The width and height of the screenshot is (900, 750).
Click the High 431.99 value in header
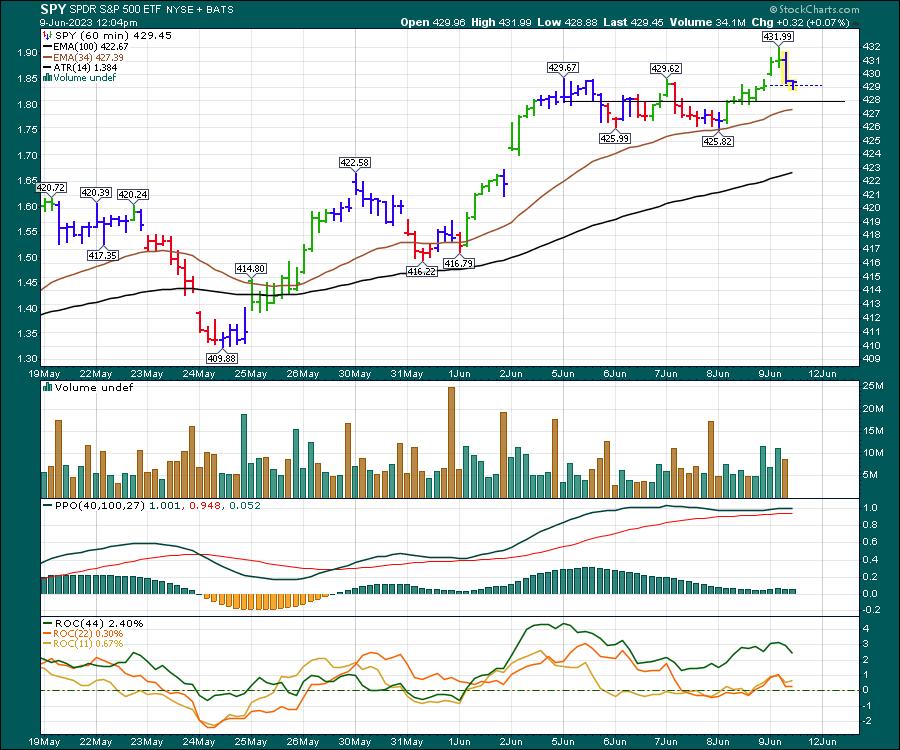[x=502, y=22]
